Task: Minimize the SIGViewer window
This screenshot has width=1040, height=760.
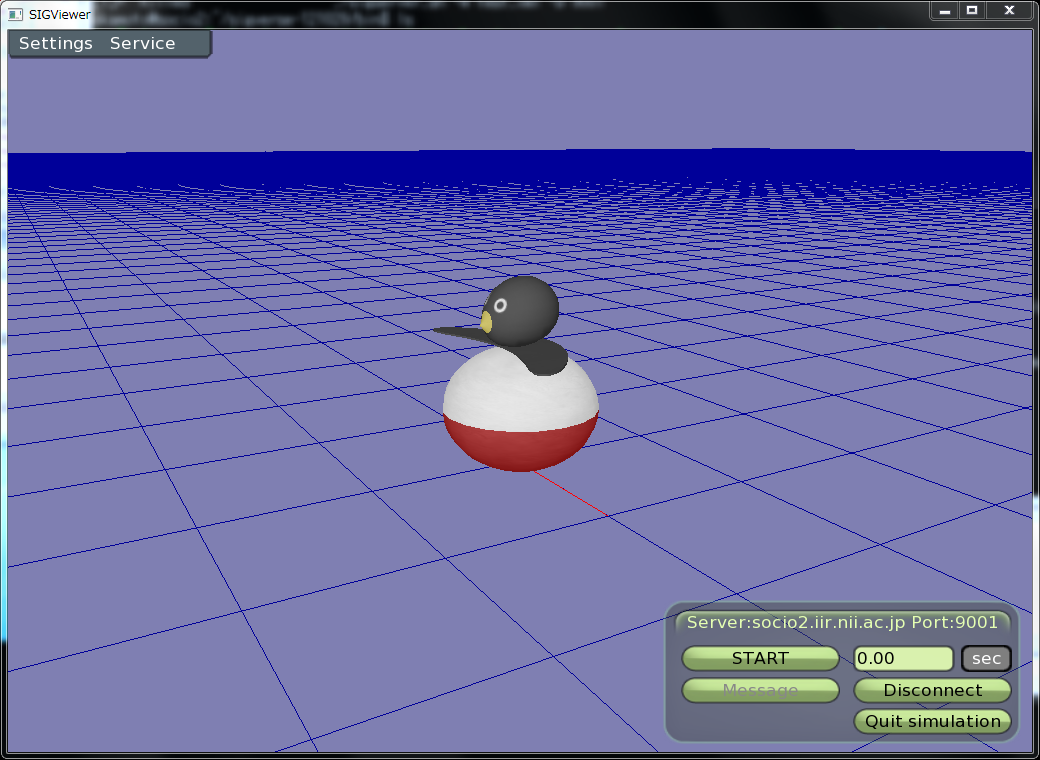Action: click(x=945, y=10)
